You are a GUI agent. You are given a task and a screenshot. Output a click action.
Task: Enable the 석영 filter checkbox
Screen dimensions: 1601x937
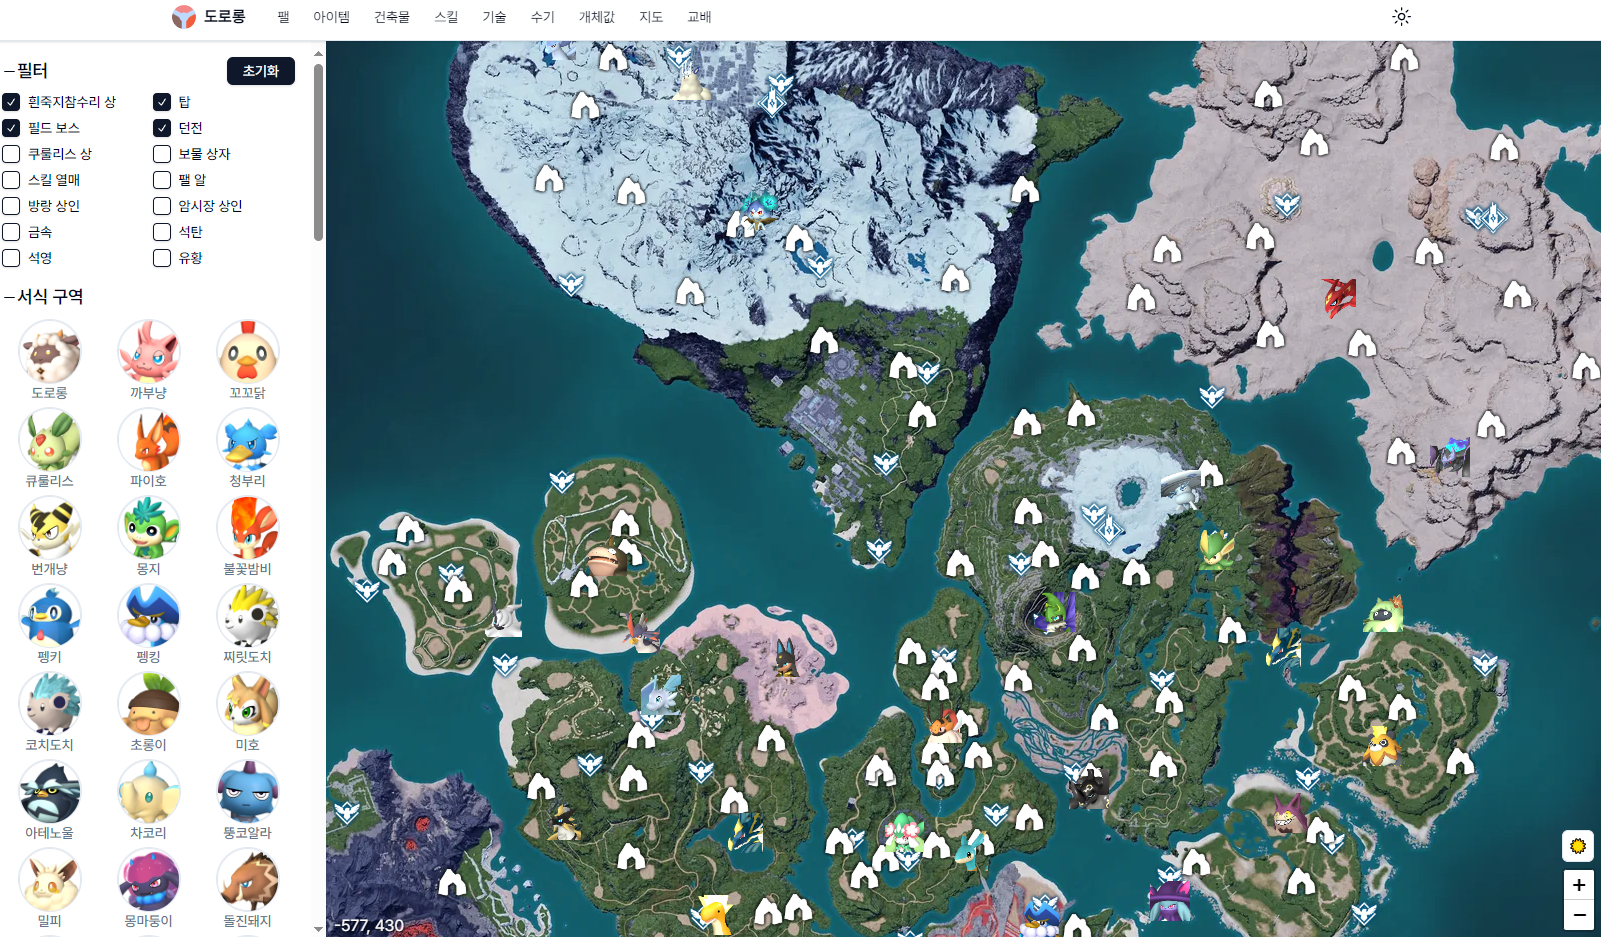point(11,258)
